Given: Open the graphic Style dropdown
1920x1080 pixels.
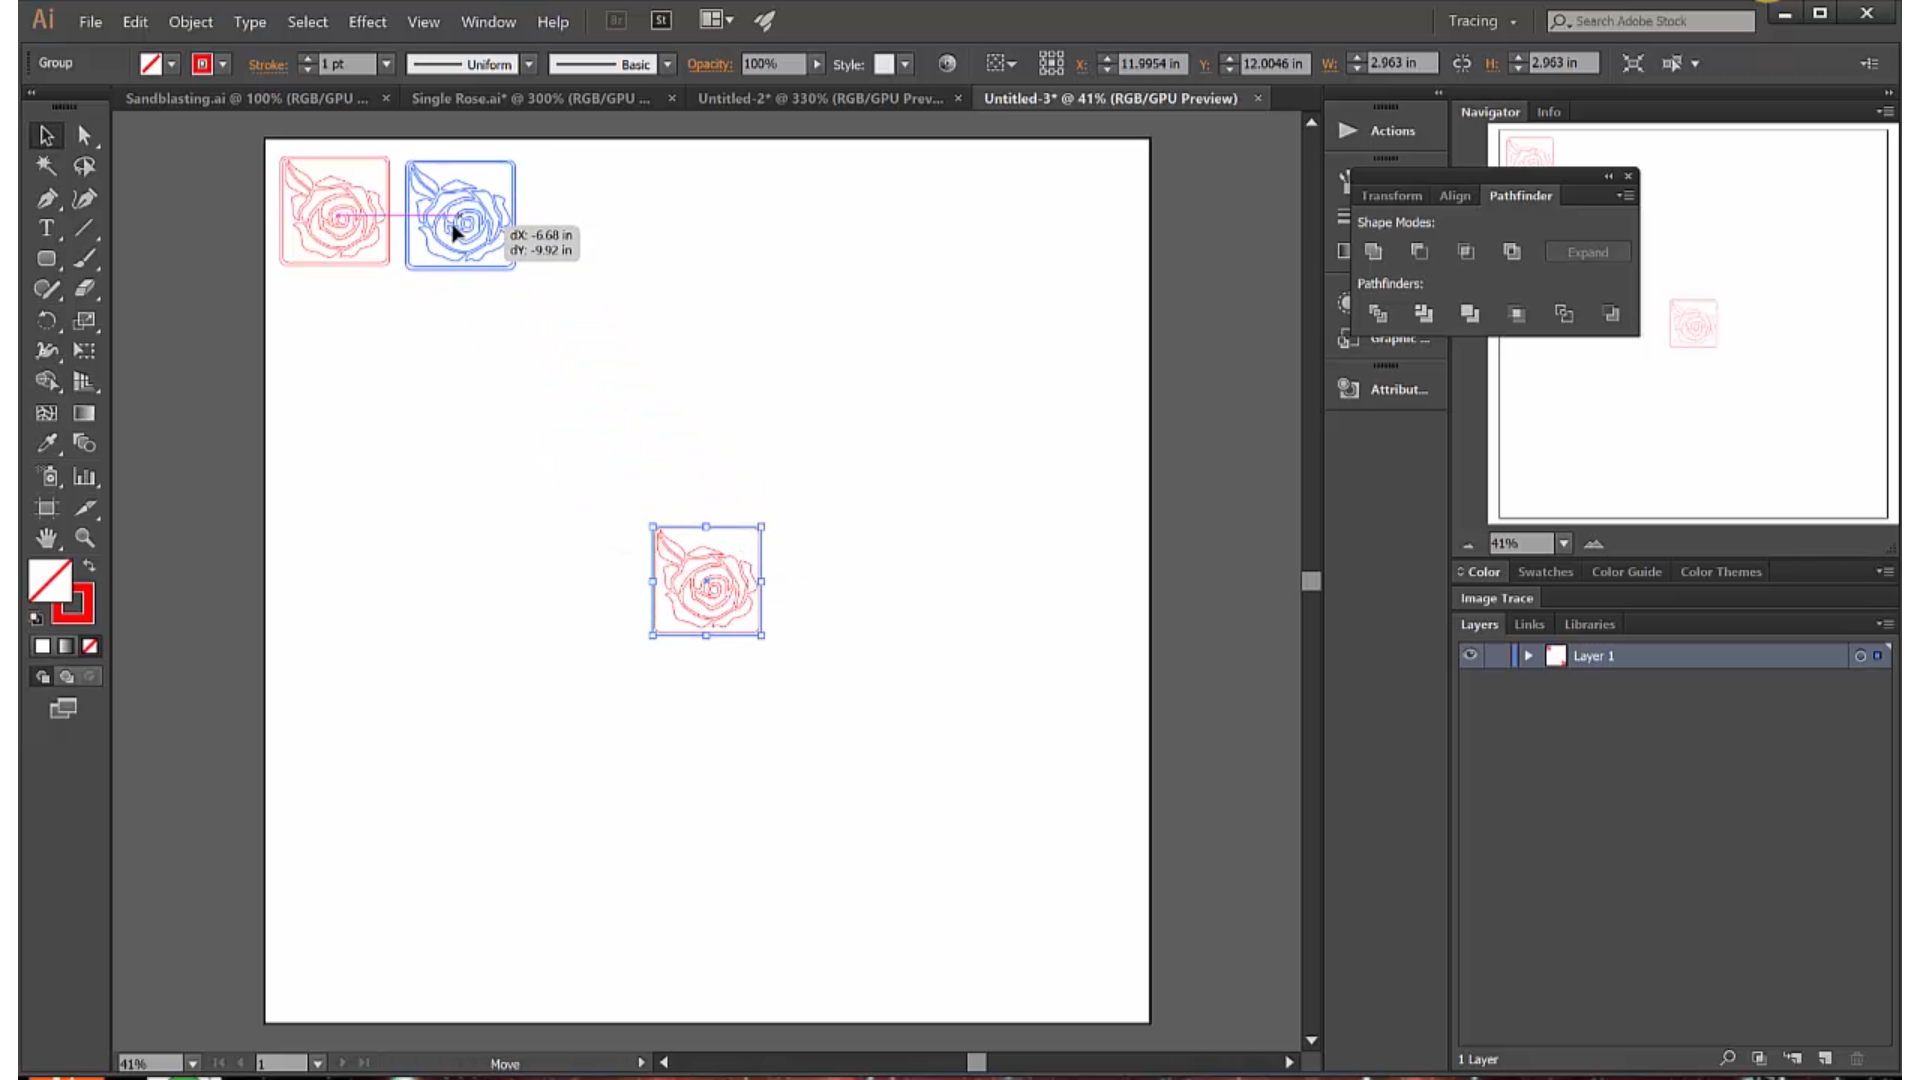Looking at the screenshot, I should [x=905, y=64].
